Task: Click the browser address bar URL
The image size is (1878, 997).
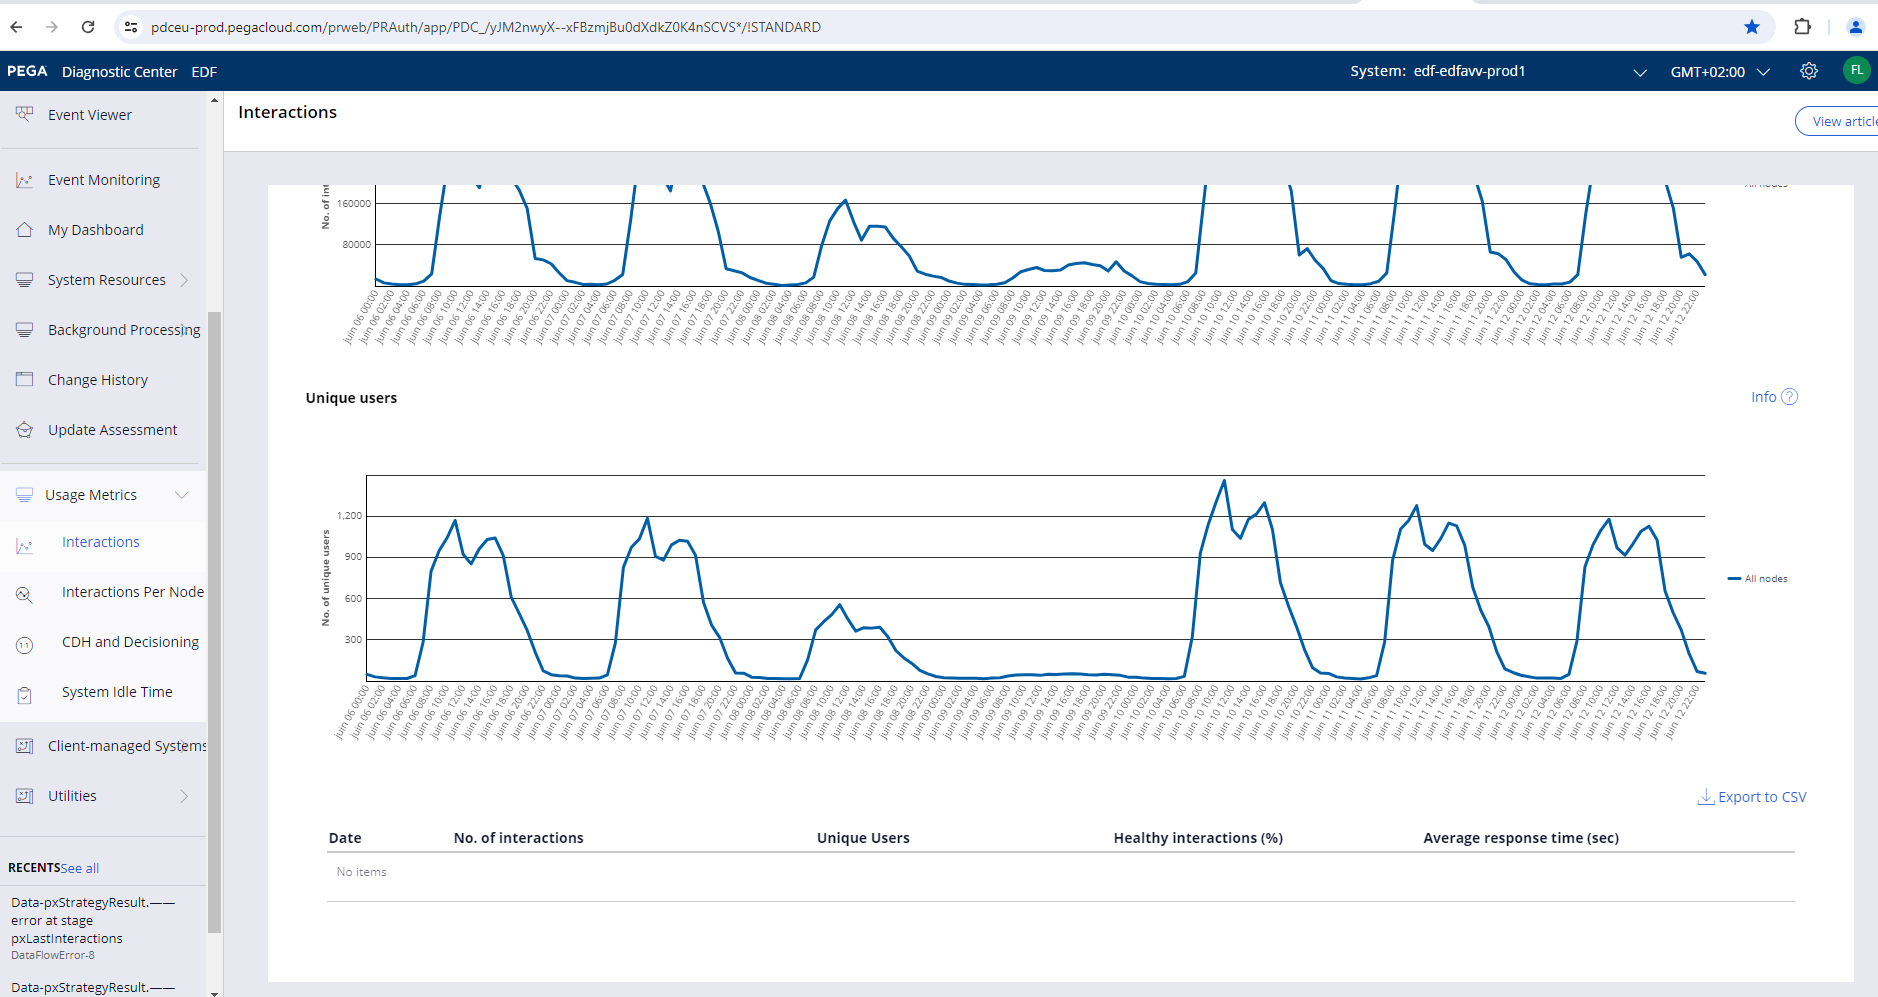Action: tap(486, 27)
